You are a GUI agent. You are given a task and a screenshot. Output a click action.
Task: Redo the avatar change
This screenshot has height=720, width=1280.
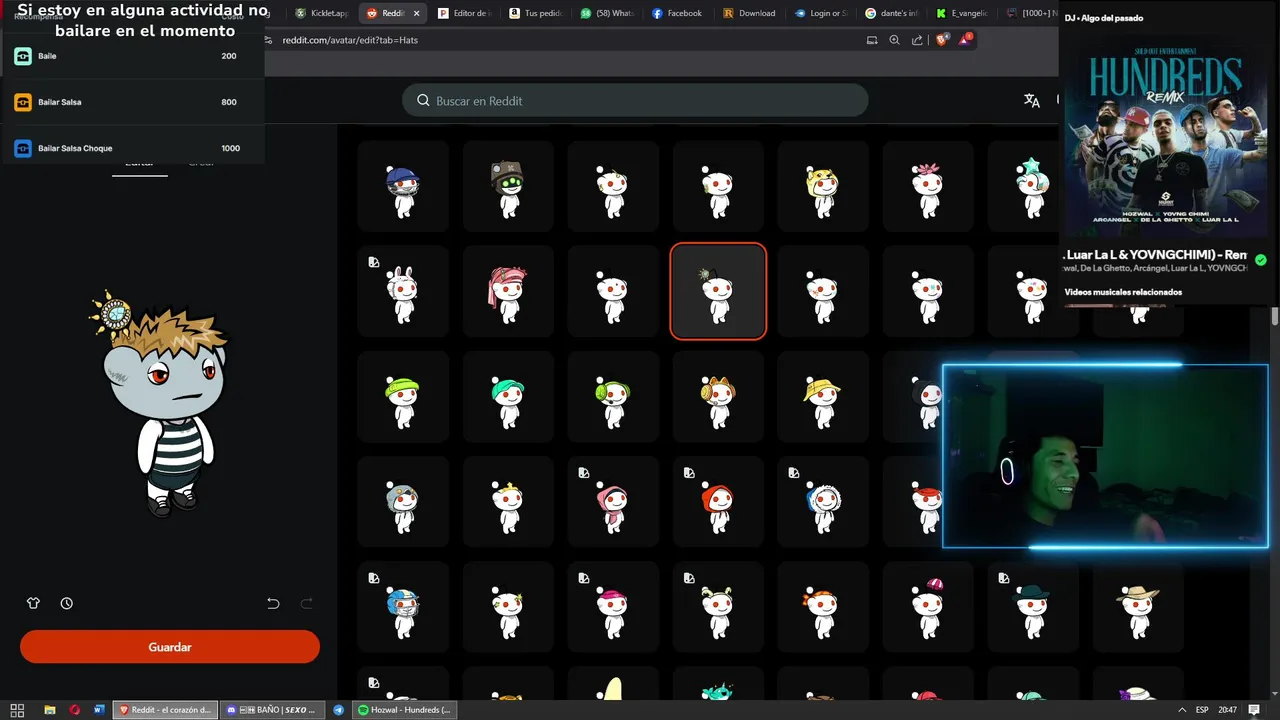[x=307, y=603]
